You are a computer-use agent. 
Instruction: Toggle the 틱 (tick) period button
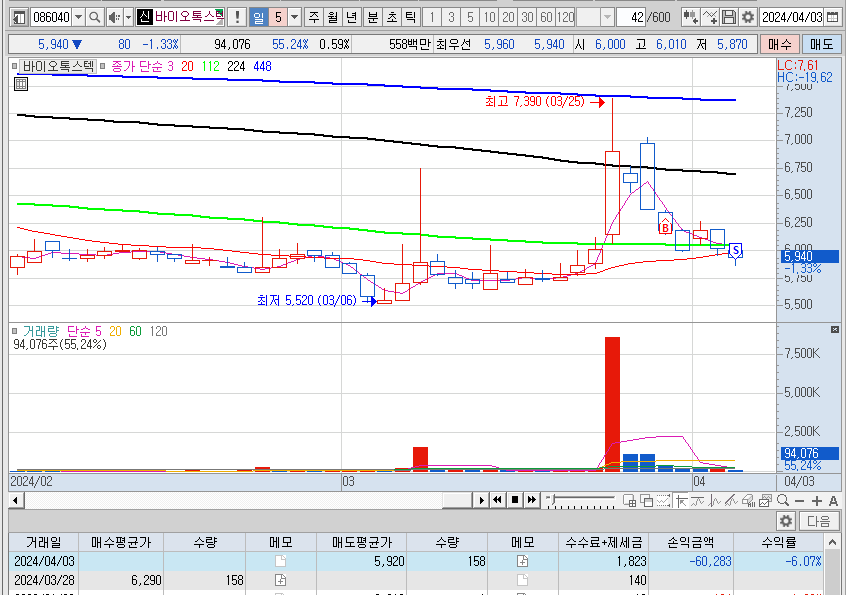411,17
